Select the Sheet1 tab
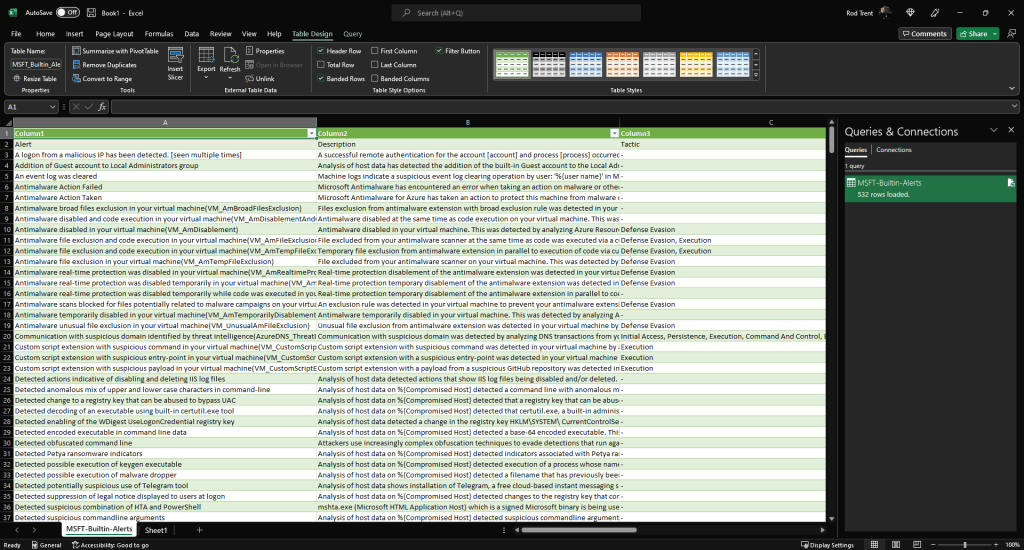Viewport: 1024px width, 550px height. coord(156,530)
